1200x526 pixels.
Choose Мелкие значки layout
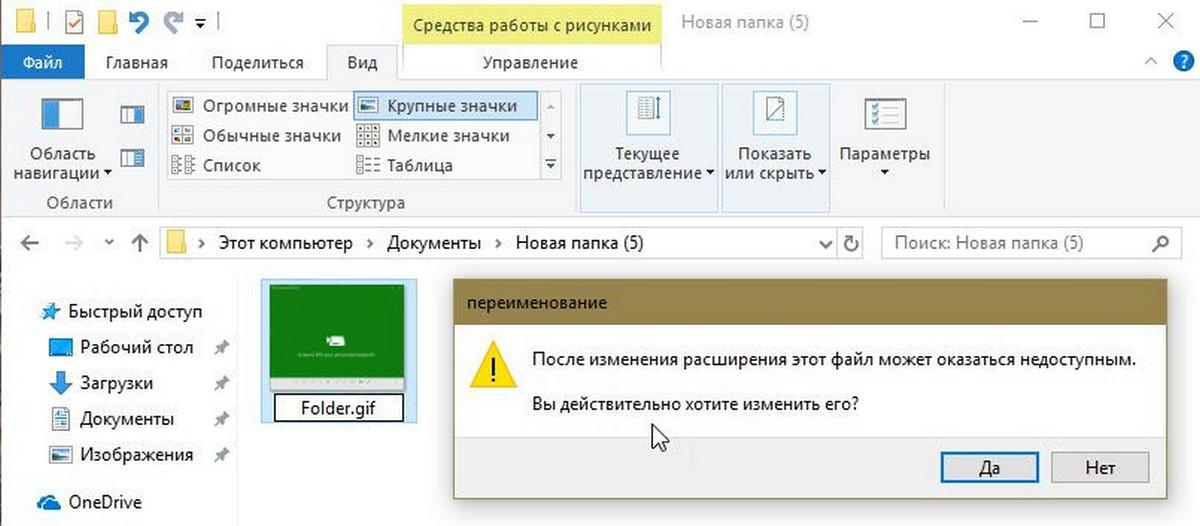point(434,136)
